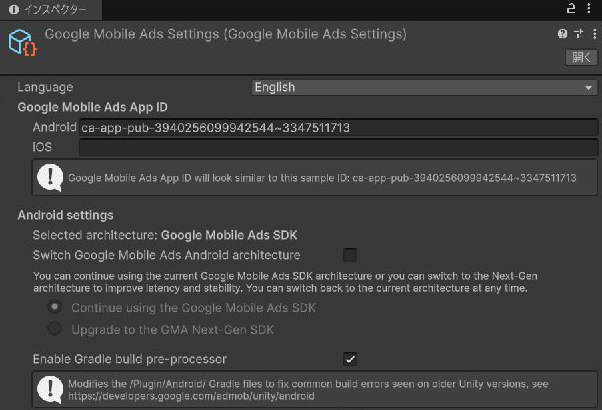Click the Google Mobile Ads App ID heading
Image resolution: width=602 pixels, height=410 pixels.
click(93, 107)
